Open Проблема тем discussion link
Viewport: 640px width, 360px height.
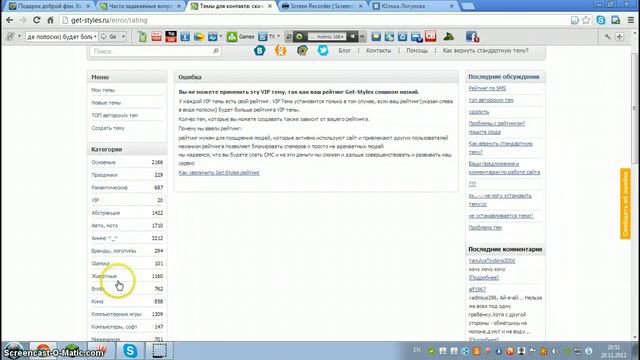point(485,227)
